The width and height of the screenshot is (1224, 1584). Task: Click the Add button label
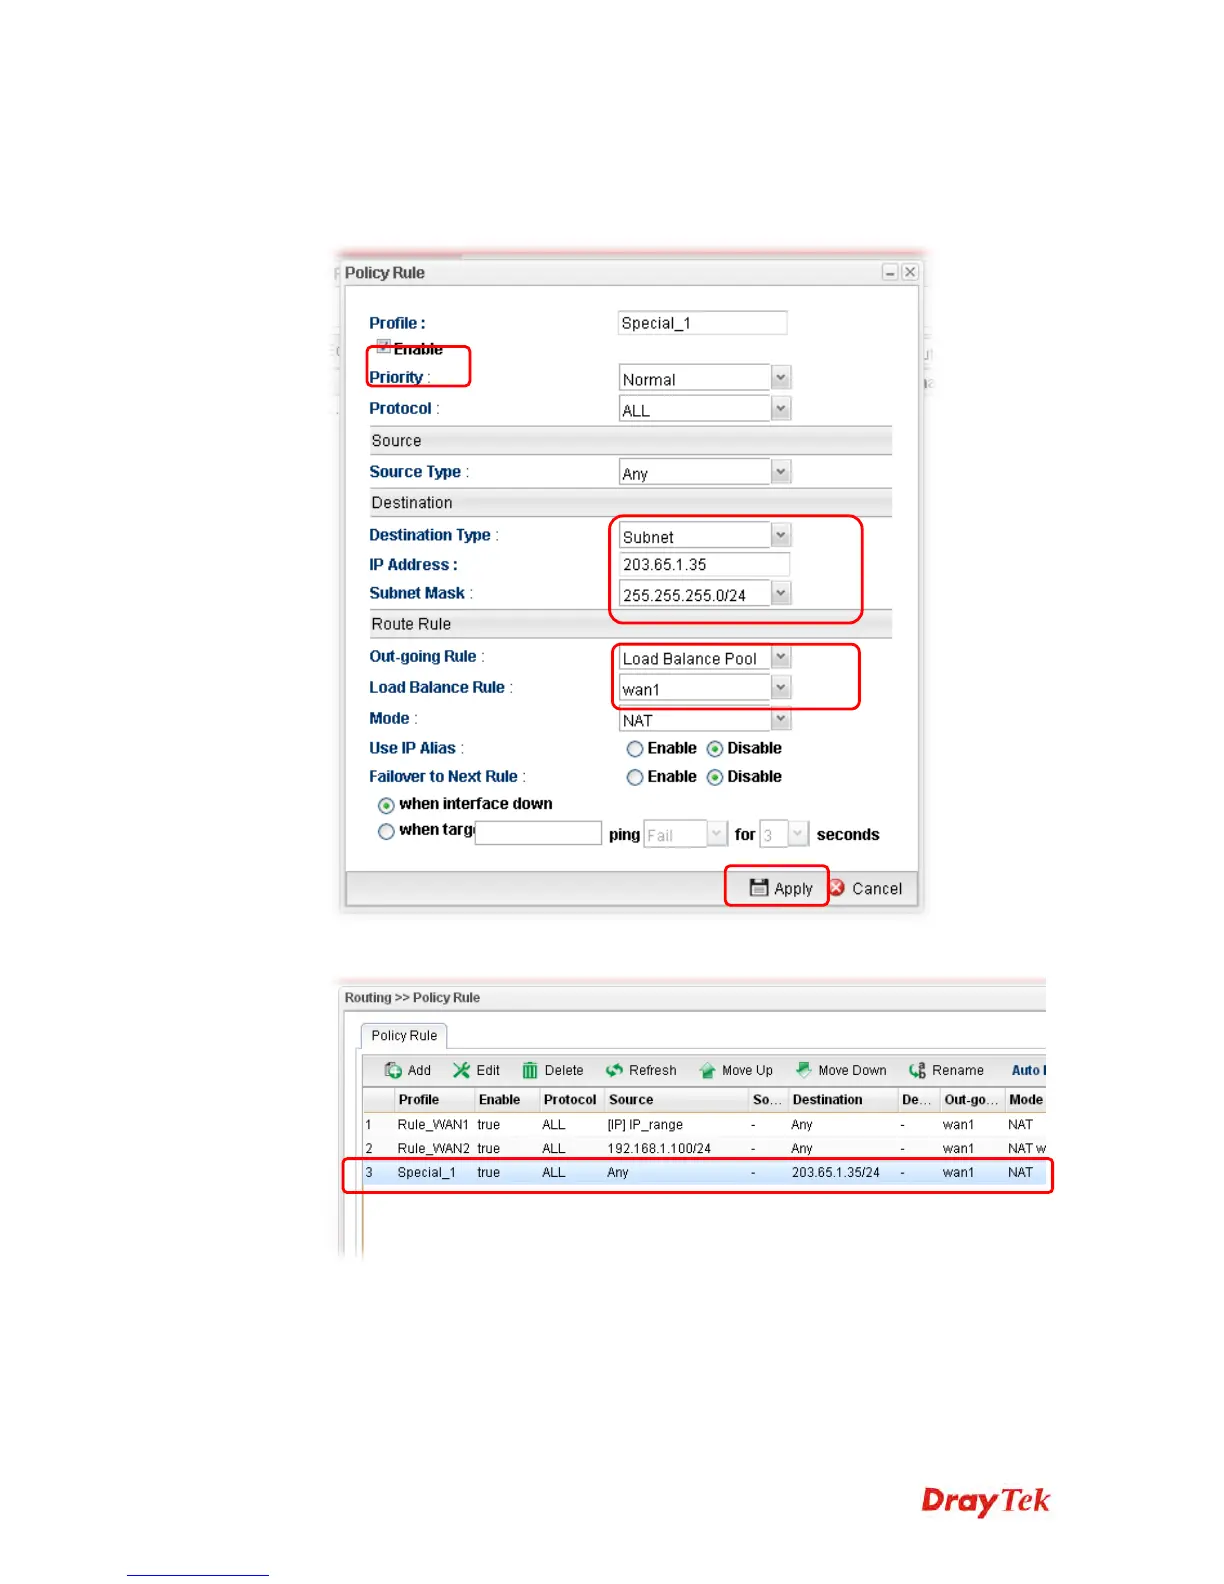click(x=419, y=1070)
